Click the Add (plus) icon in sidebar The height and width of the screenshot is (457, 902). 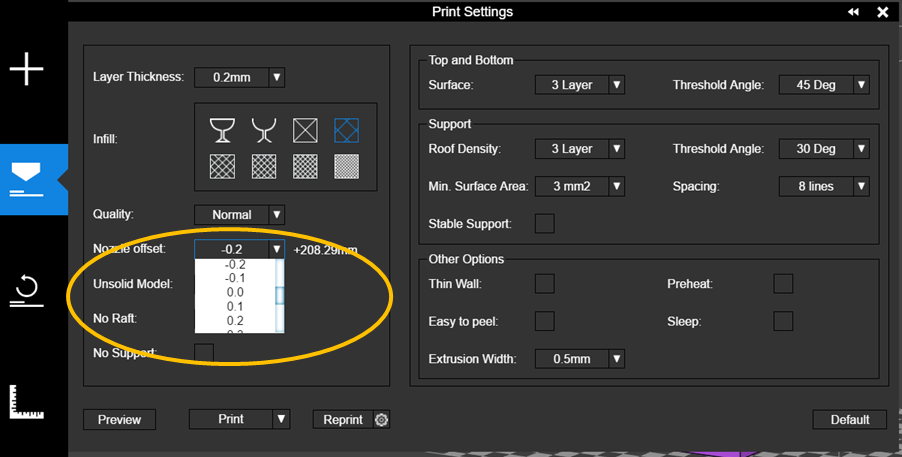pyautogui.click(x=27, y=70)
